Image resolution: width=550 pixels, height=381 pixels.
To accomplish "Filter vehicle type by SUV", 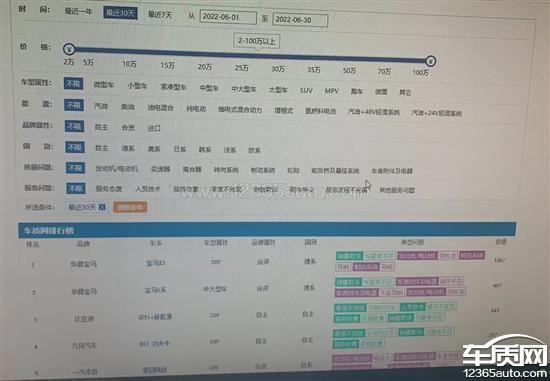I will pyautogui.click(x=306, y=91).
